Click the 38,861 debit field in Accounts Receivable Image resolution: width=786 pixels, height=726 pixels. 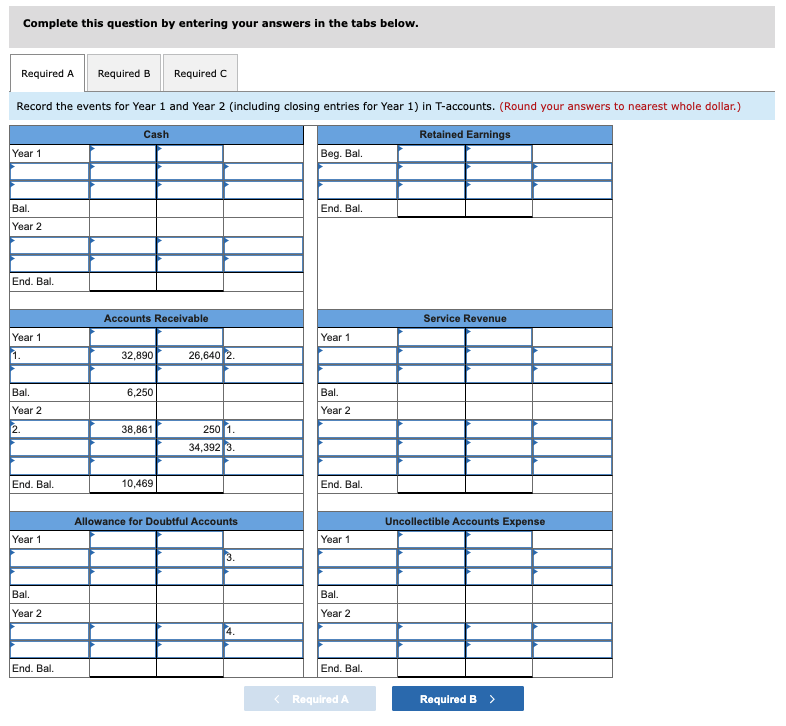(123, 429)
